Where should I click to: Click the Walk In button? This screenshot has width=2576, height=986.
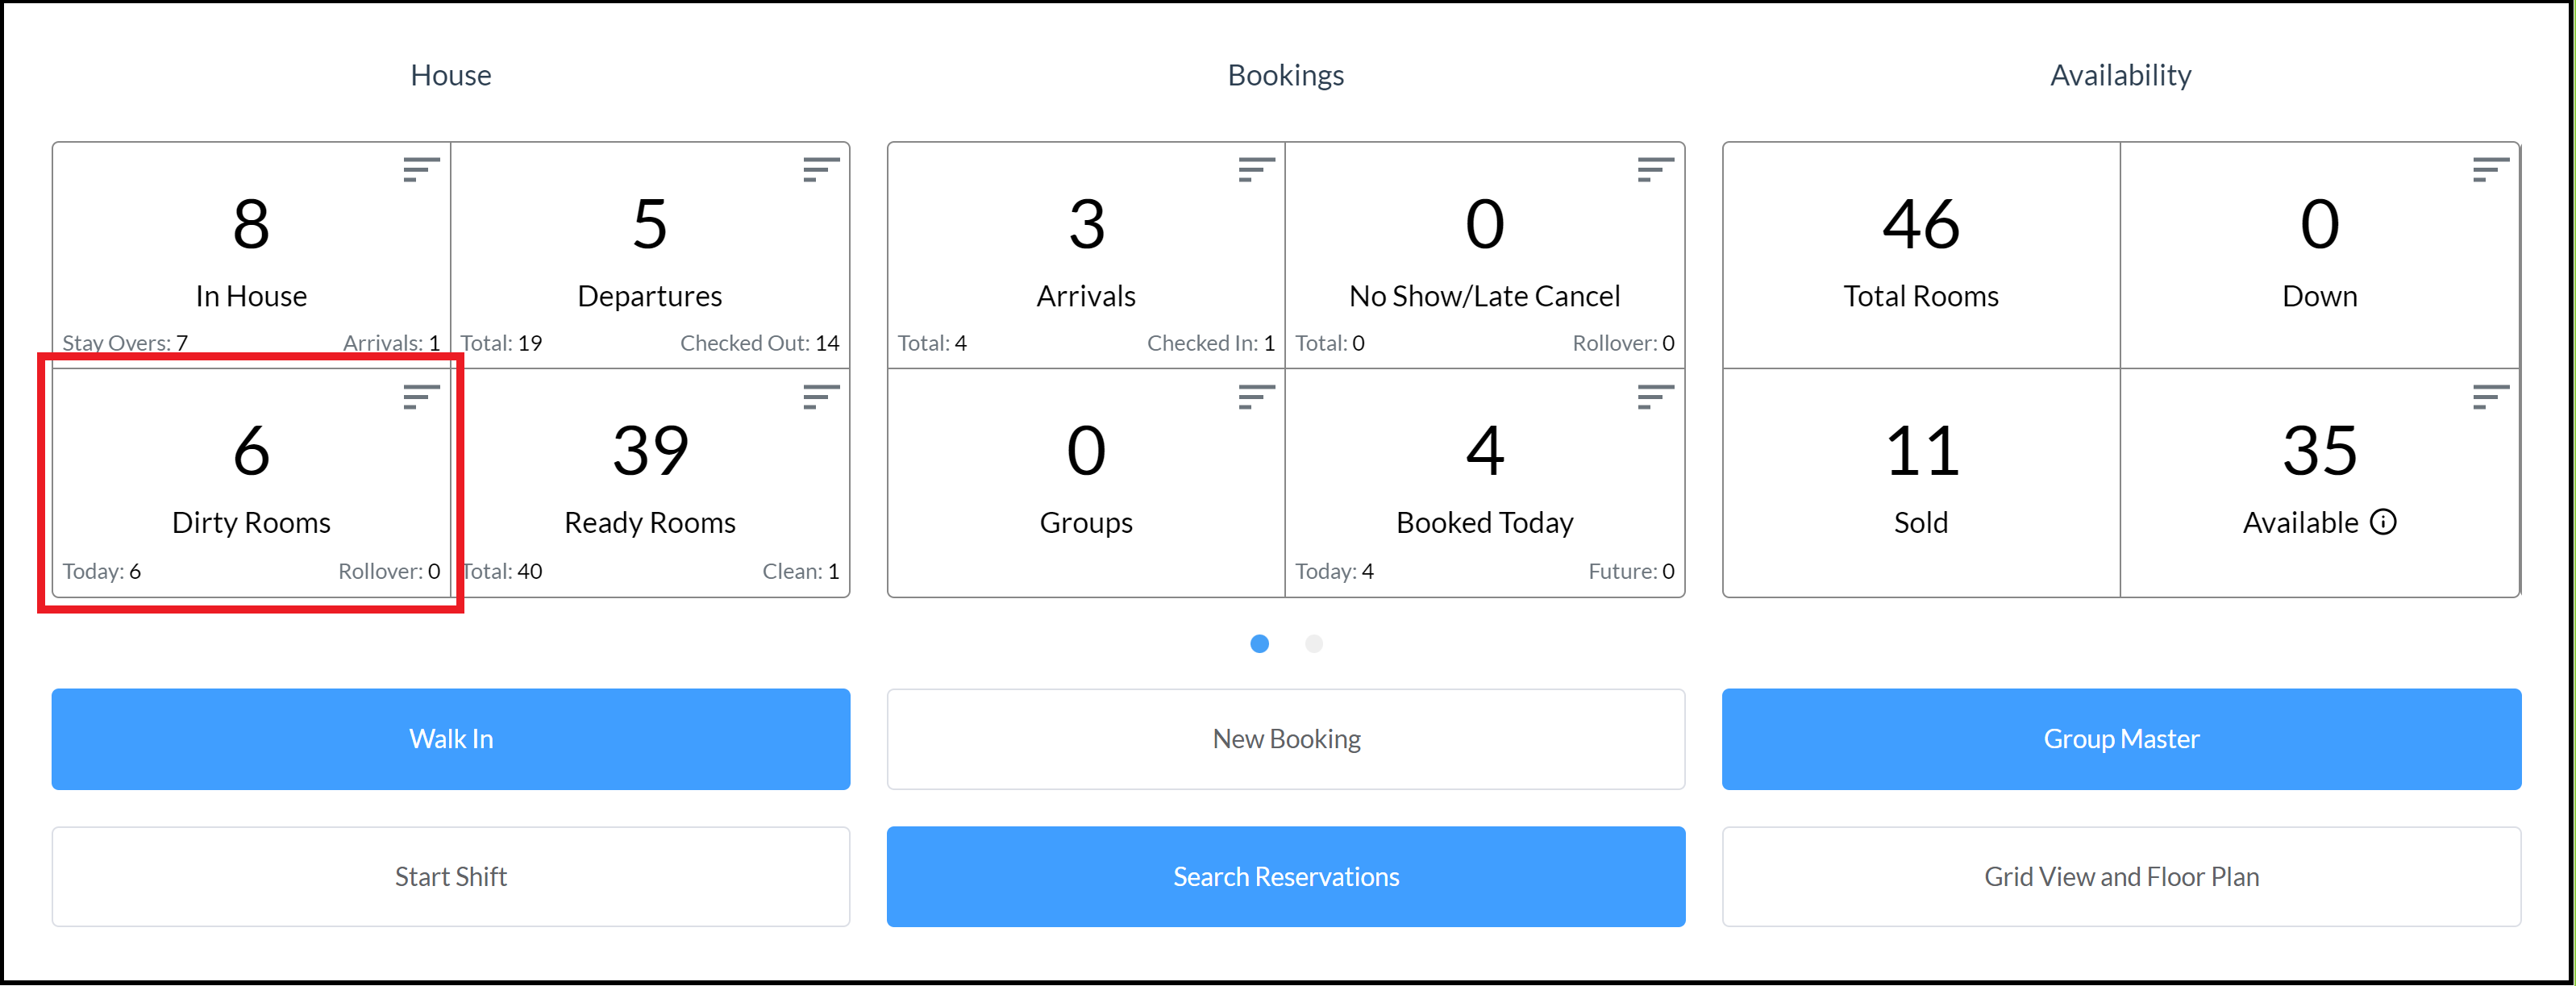[x=451, y=739]
